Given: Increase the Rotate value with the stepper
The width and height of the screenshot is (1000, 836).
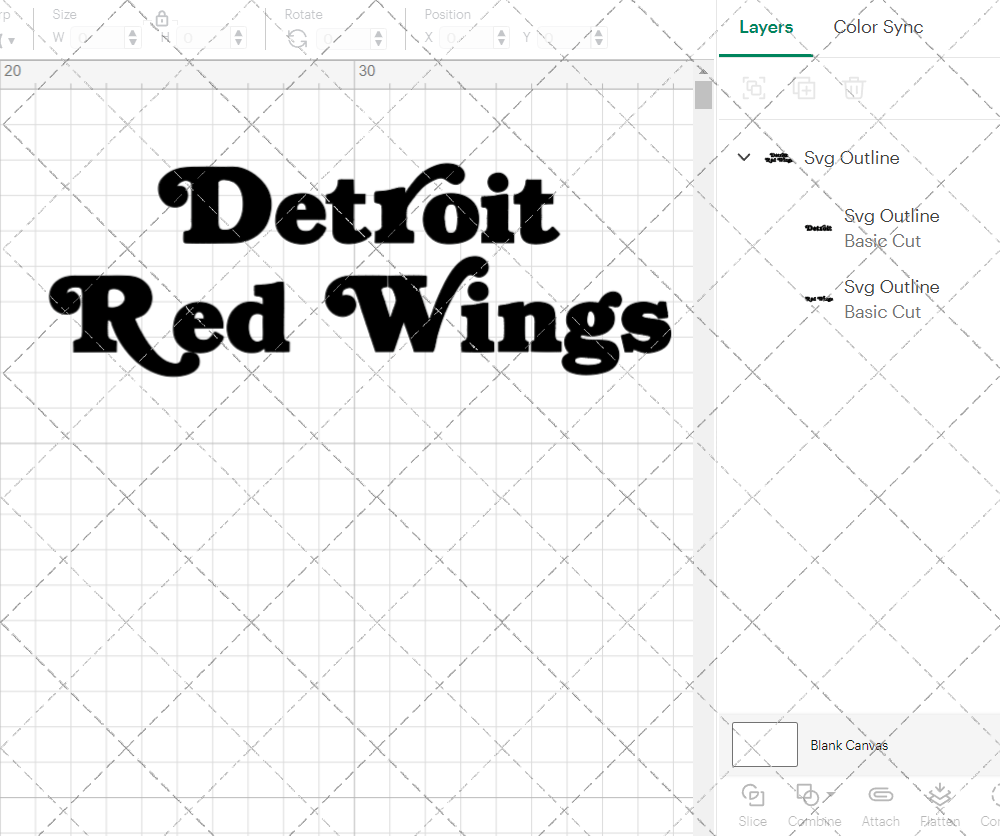Looking at the screenshot, I should (x=377, y=32).
